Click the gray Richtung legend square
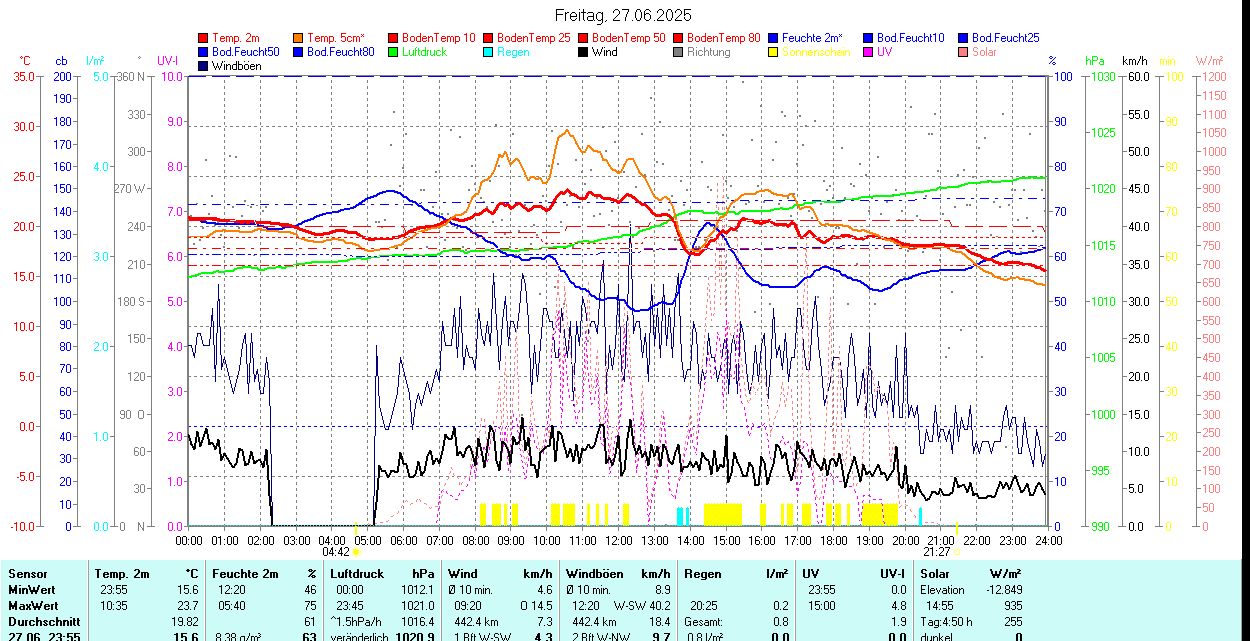This screenshot has width=1250, height=641. 679,52
